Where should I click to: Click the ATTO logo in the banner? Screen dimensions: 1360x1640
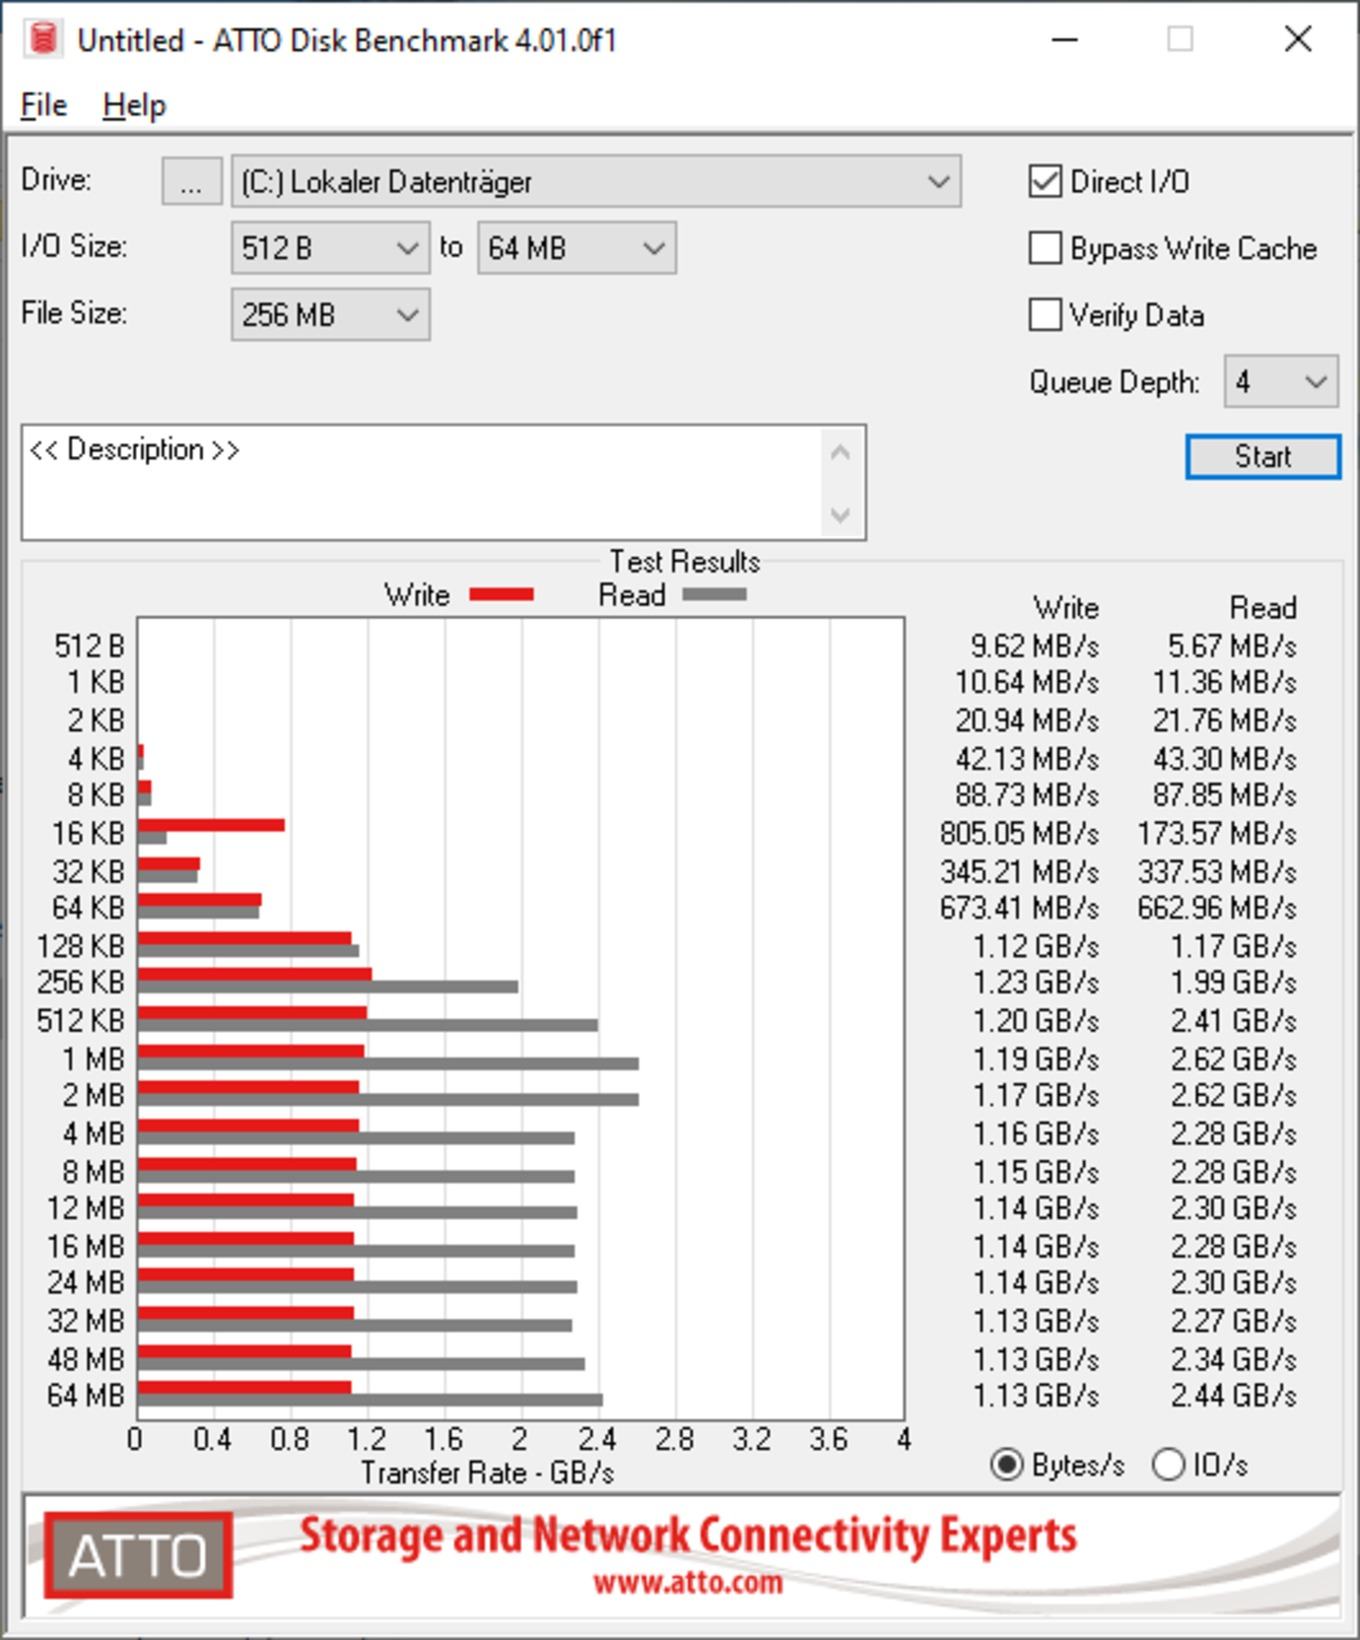[x=138, y=1555]
